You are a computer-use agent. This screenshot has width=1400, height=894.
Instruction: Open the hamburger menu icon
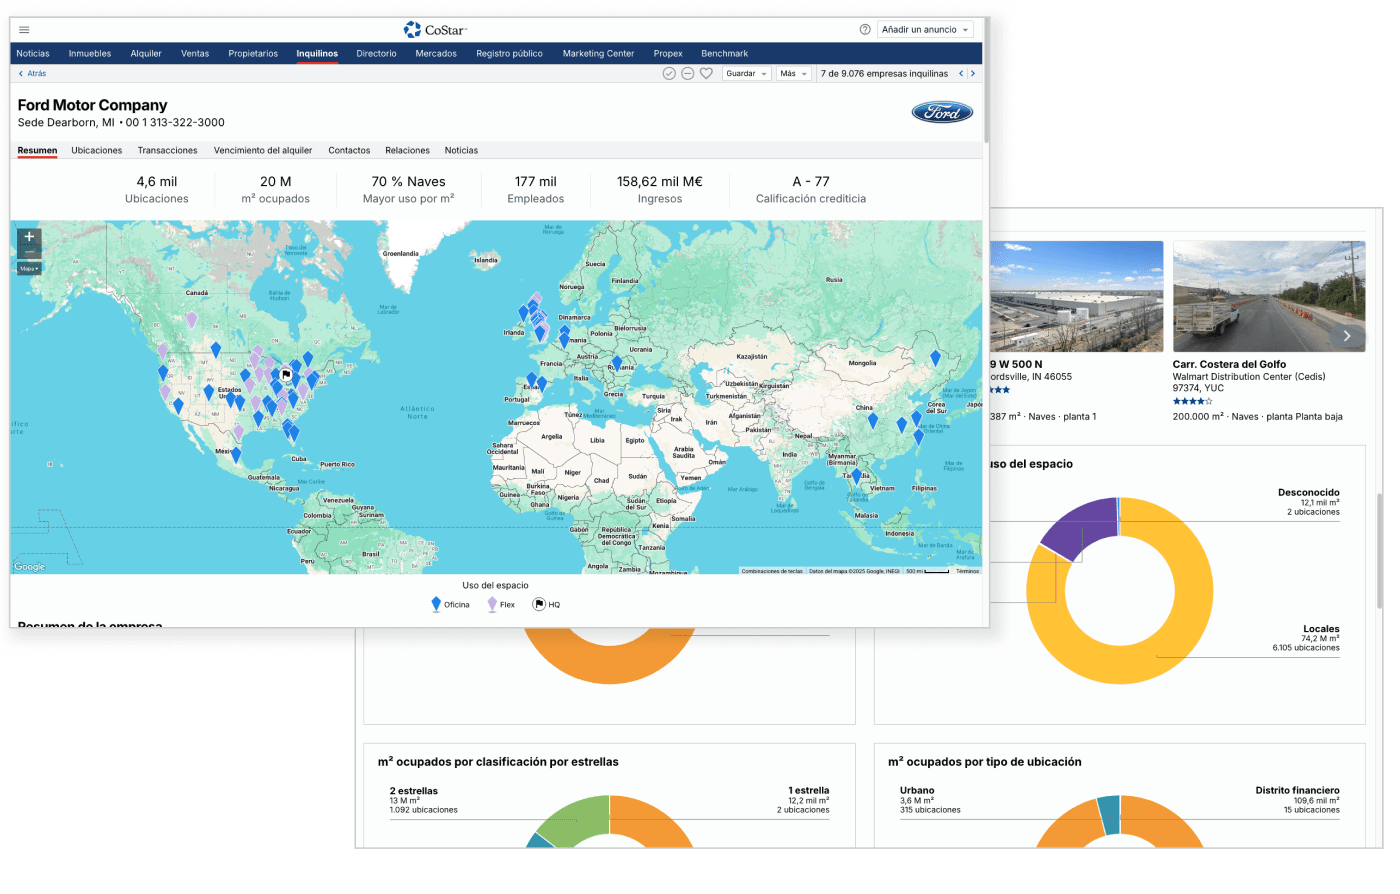click(x=24, y=30)
